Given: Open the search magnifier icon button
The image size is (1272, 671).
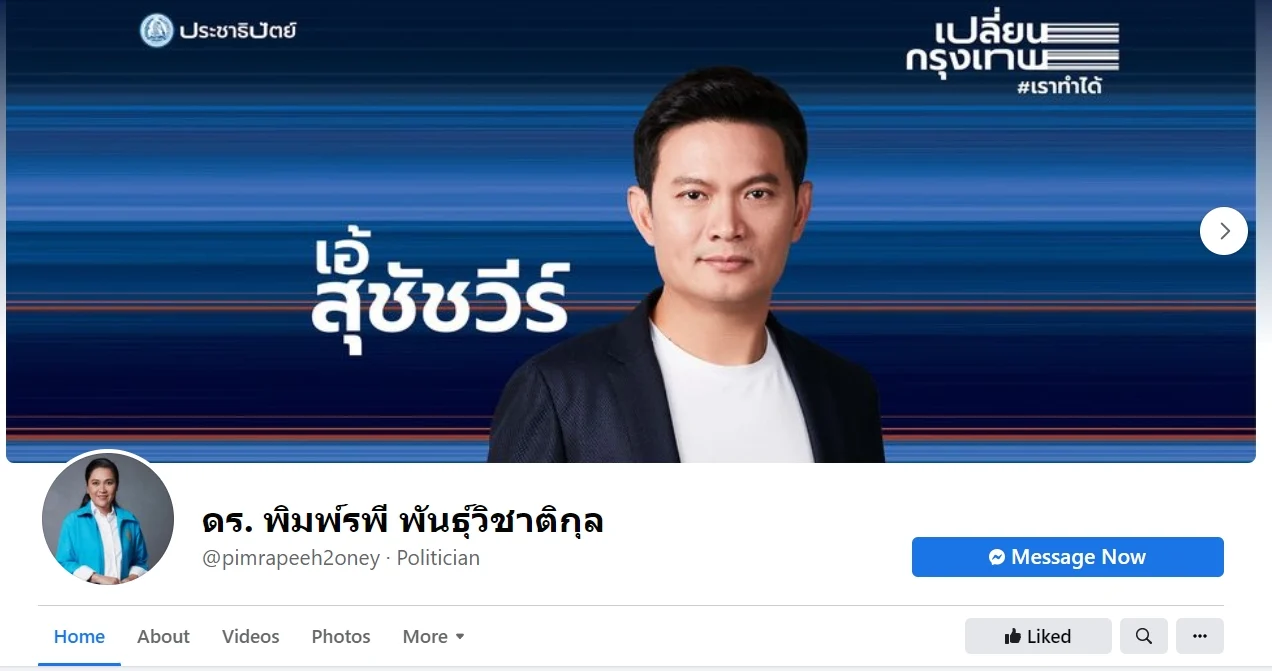Looking at the screenshot, I should click(x=1144, y=636).
